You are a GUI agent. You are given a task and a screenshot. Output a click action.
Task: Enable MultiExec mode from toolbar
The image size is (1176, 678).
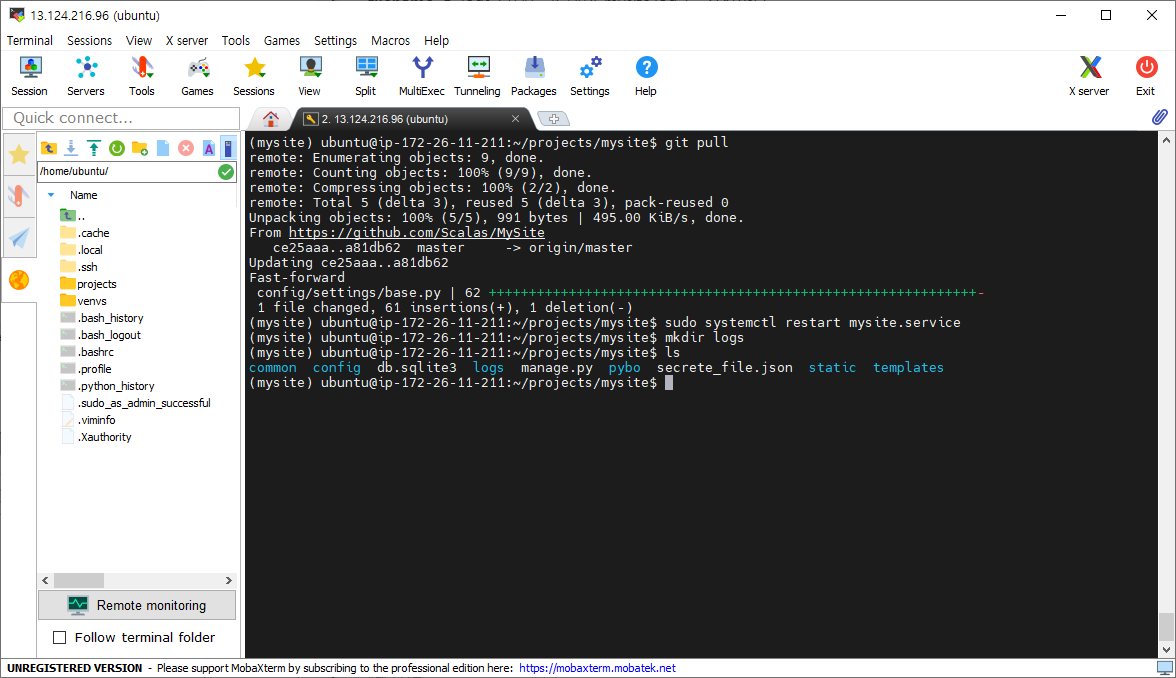click(422, 76)
